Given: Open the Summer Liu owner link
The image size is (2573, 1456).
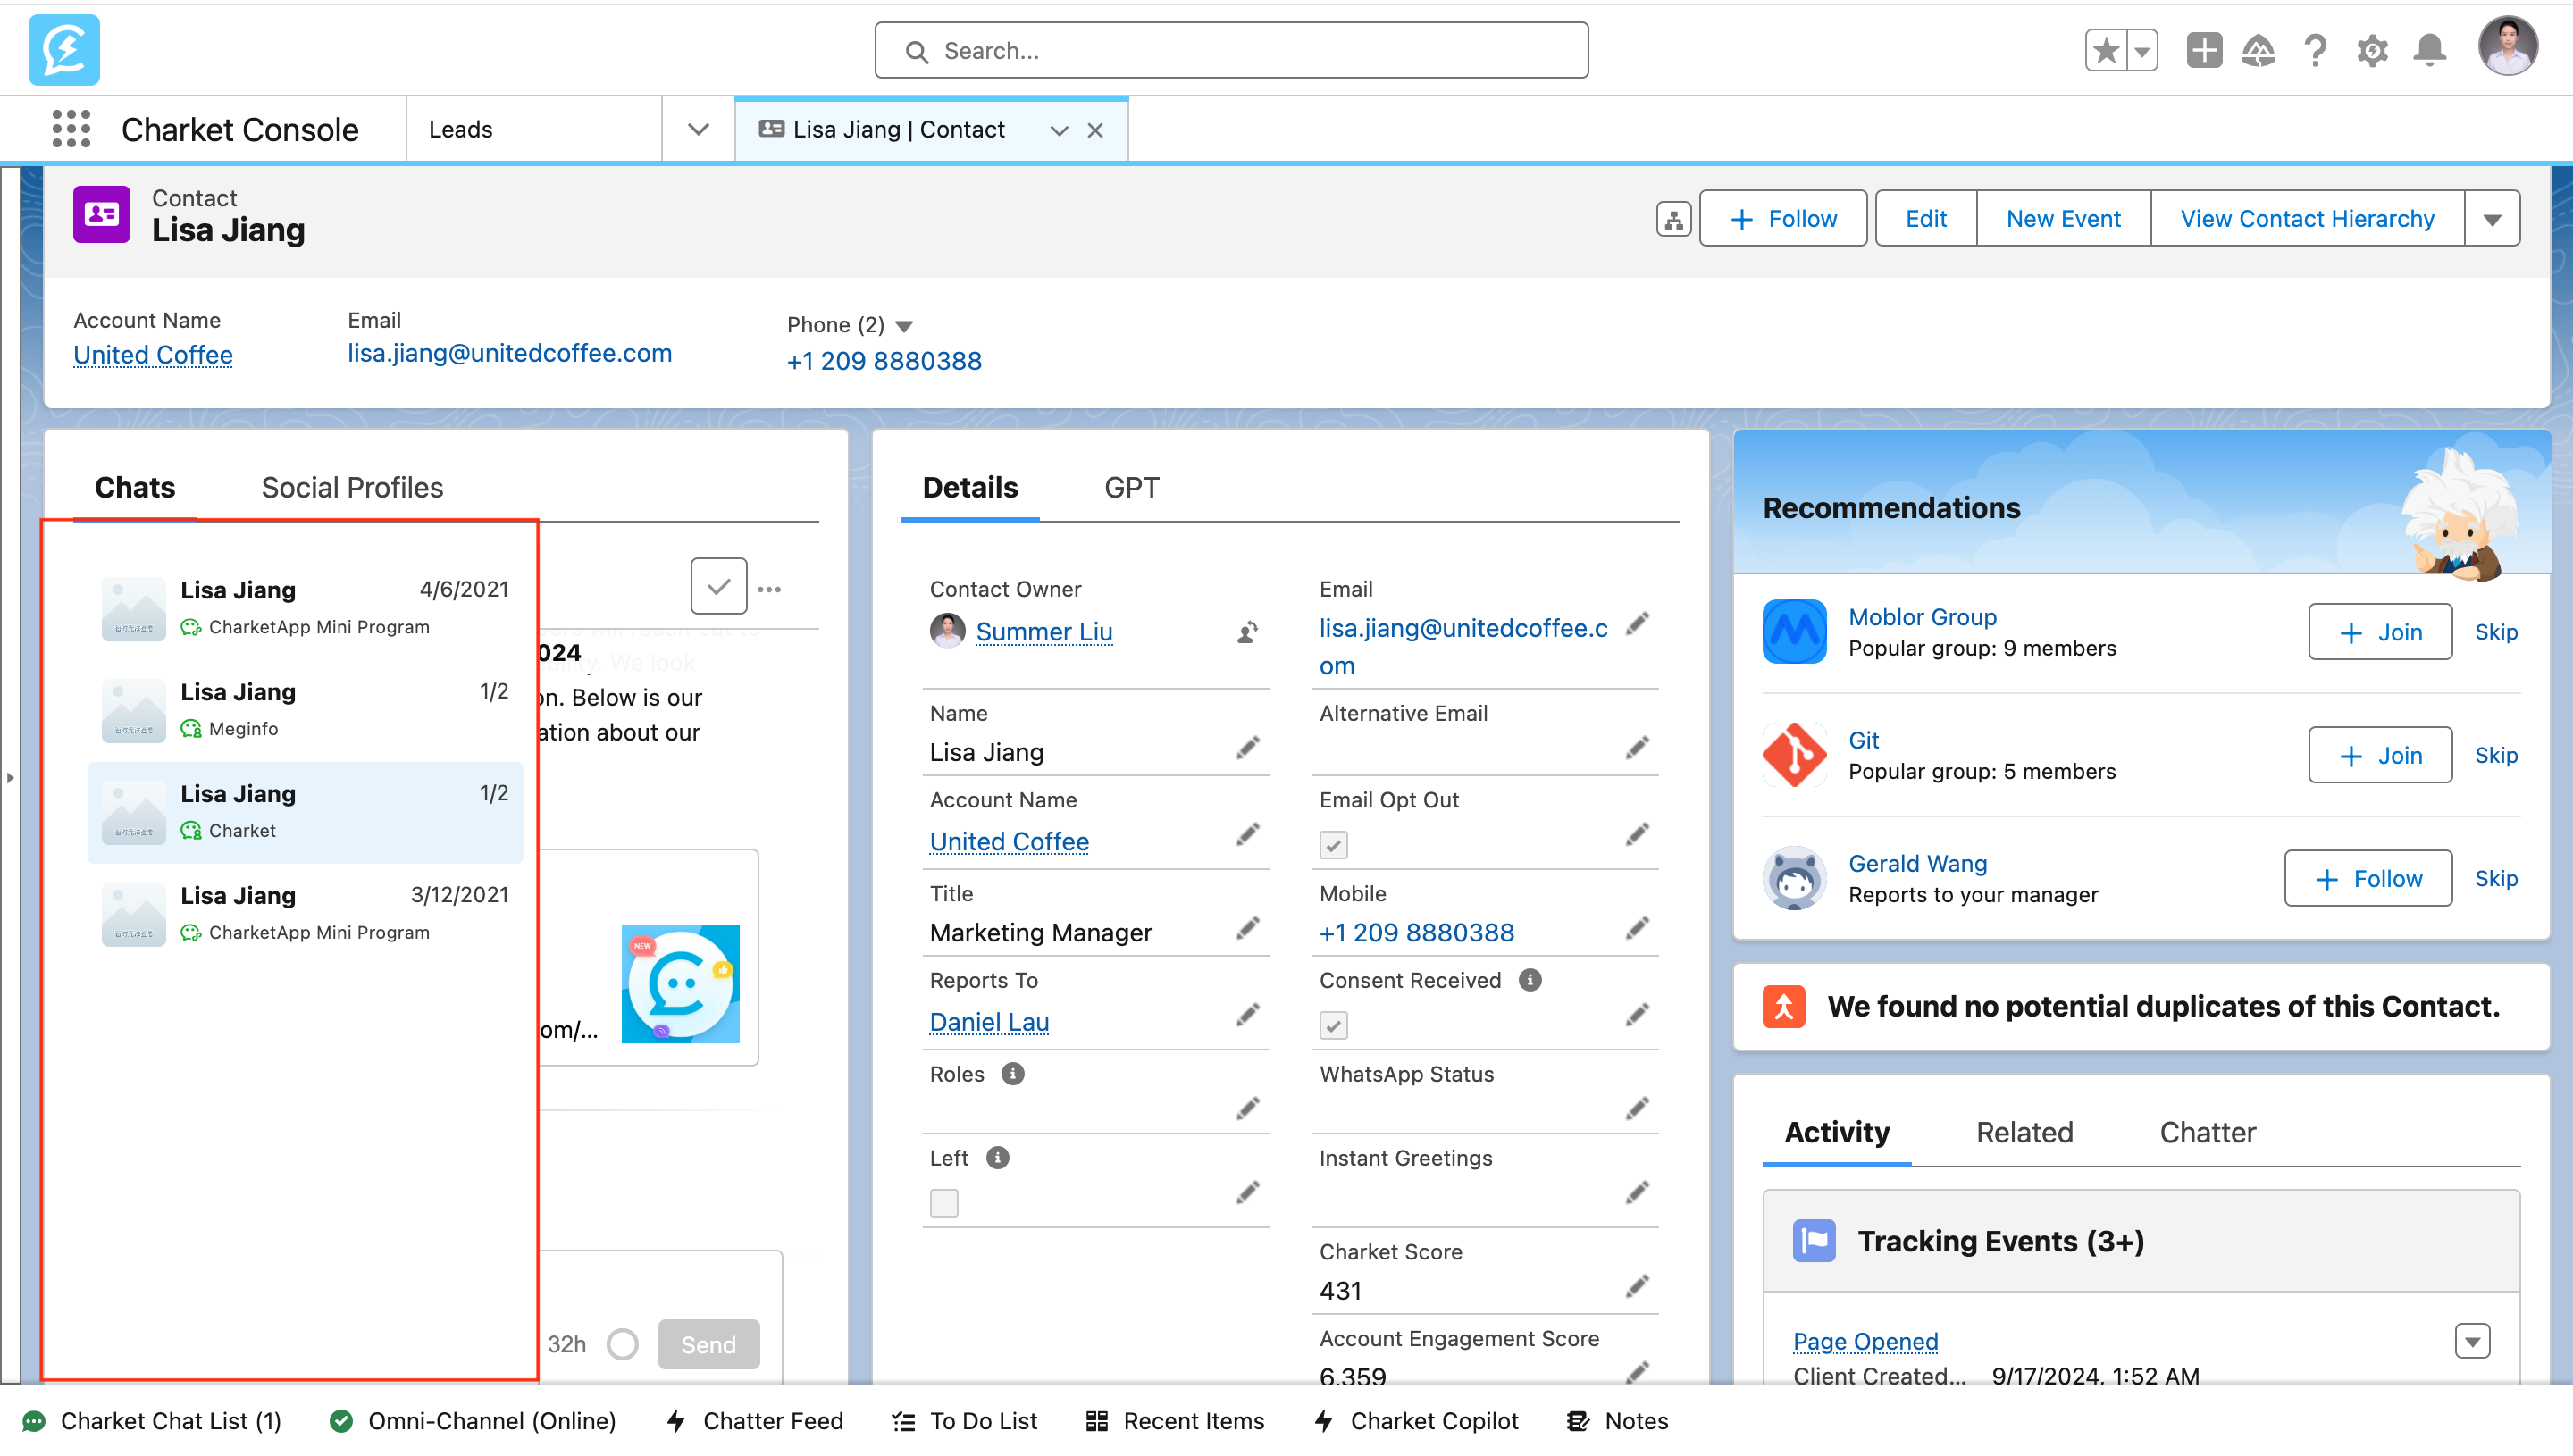Looking at the screenshot, I should pos(1043,632).
